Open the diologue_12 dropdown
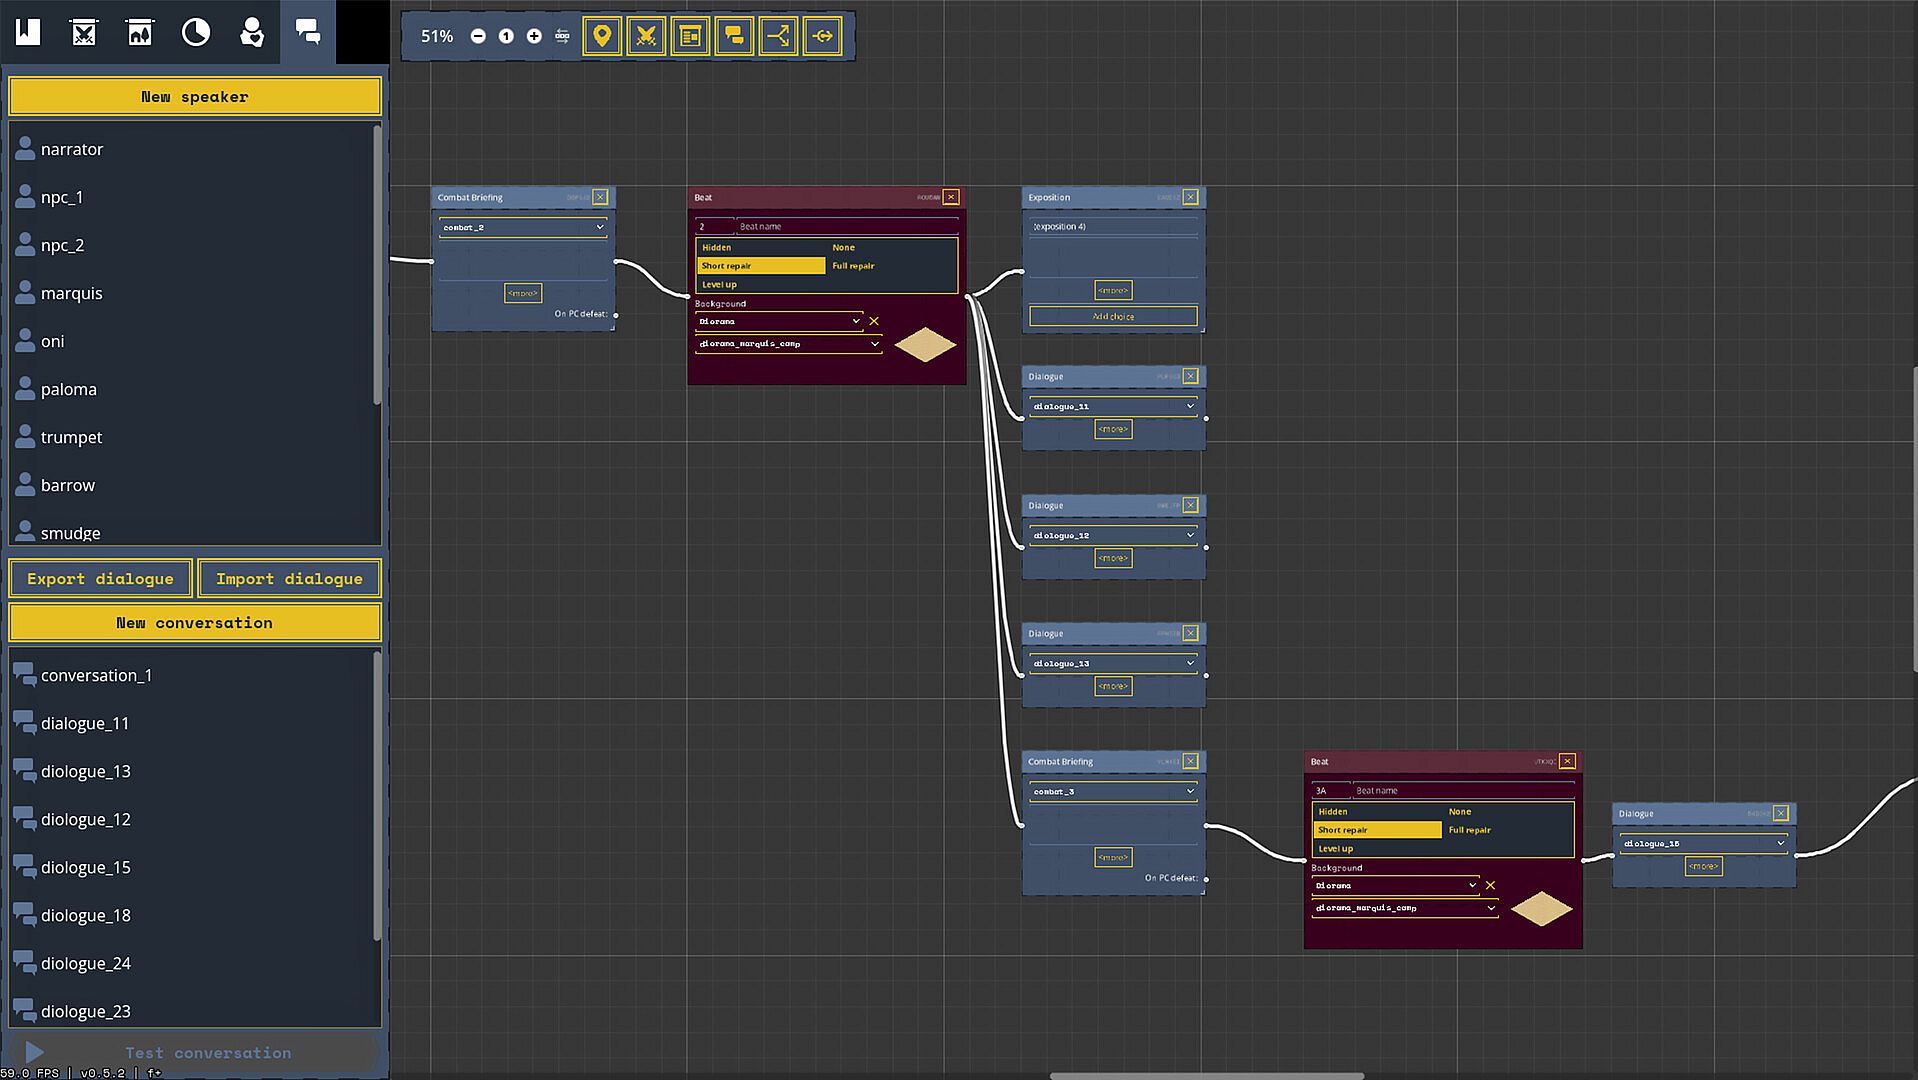The image size is (1918, 1080). click(x=1113, y=535)
